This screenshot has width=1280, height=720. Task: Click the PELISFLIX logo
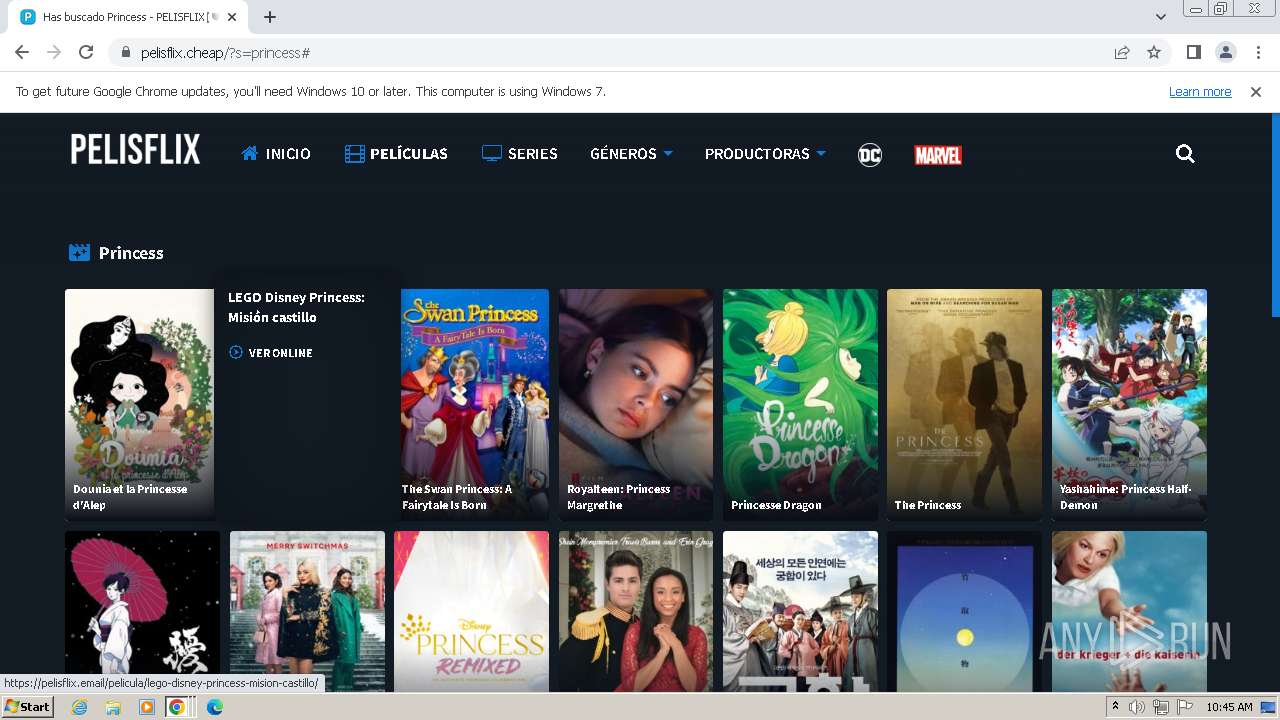135,149
